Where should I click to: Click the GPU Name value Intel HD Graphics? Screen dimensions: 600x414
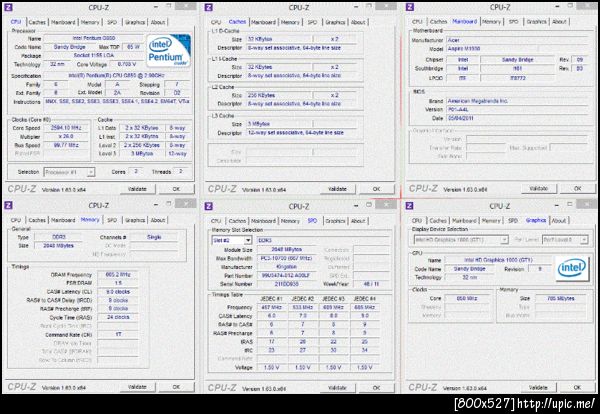pyautogui.click(x=498, y=260)
